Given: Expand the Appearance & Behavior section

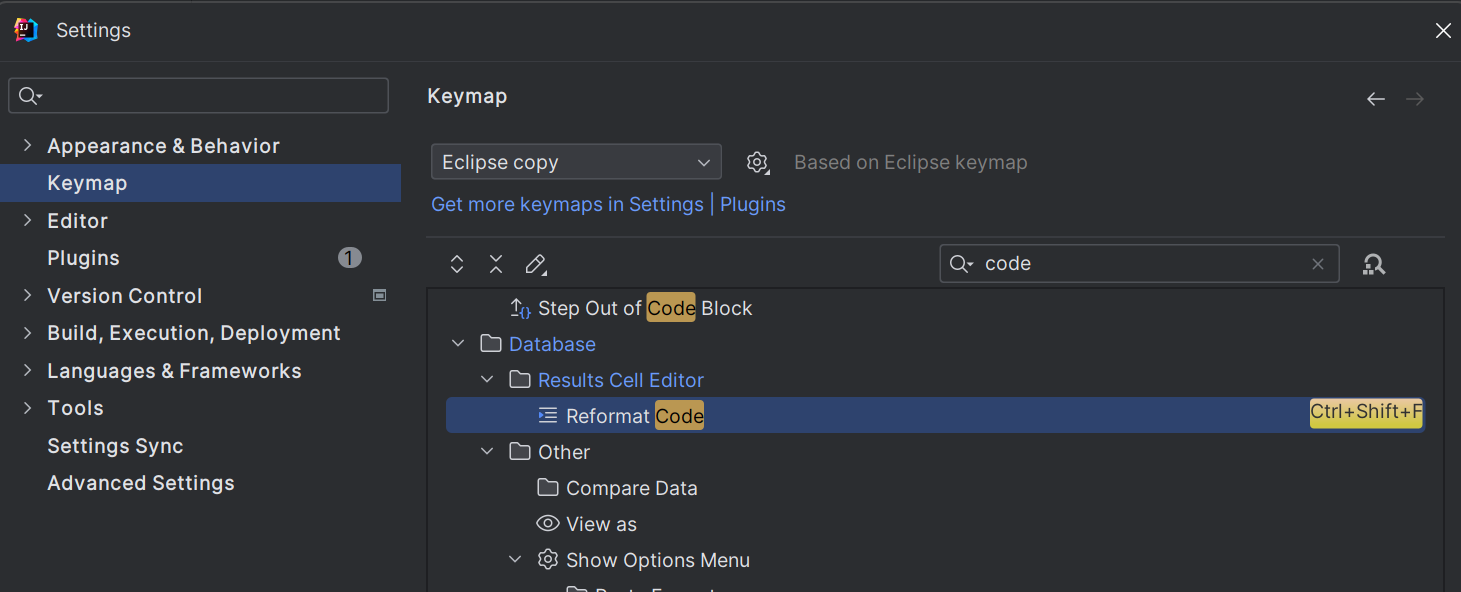Looking at the screenshot, I should pyautogui.click(x=27, y=146).
